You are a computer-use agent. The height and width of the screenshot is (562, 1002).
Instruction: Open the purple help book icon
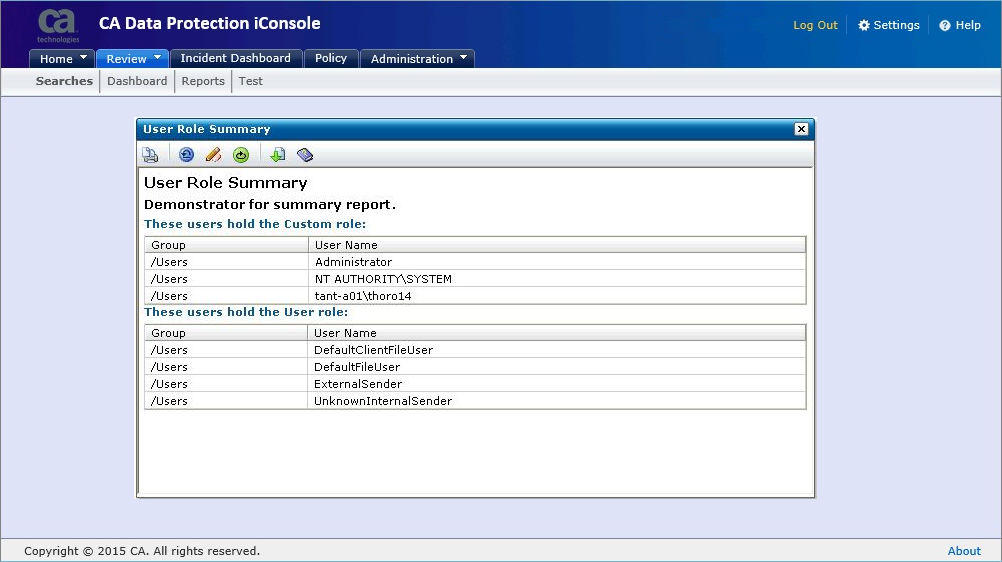coord(305,155)
